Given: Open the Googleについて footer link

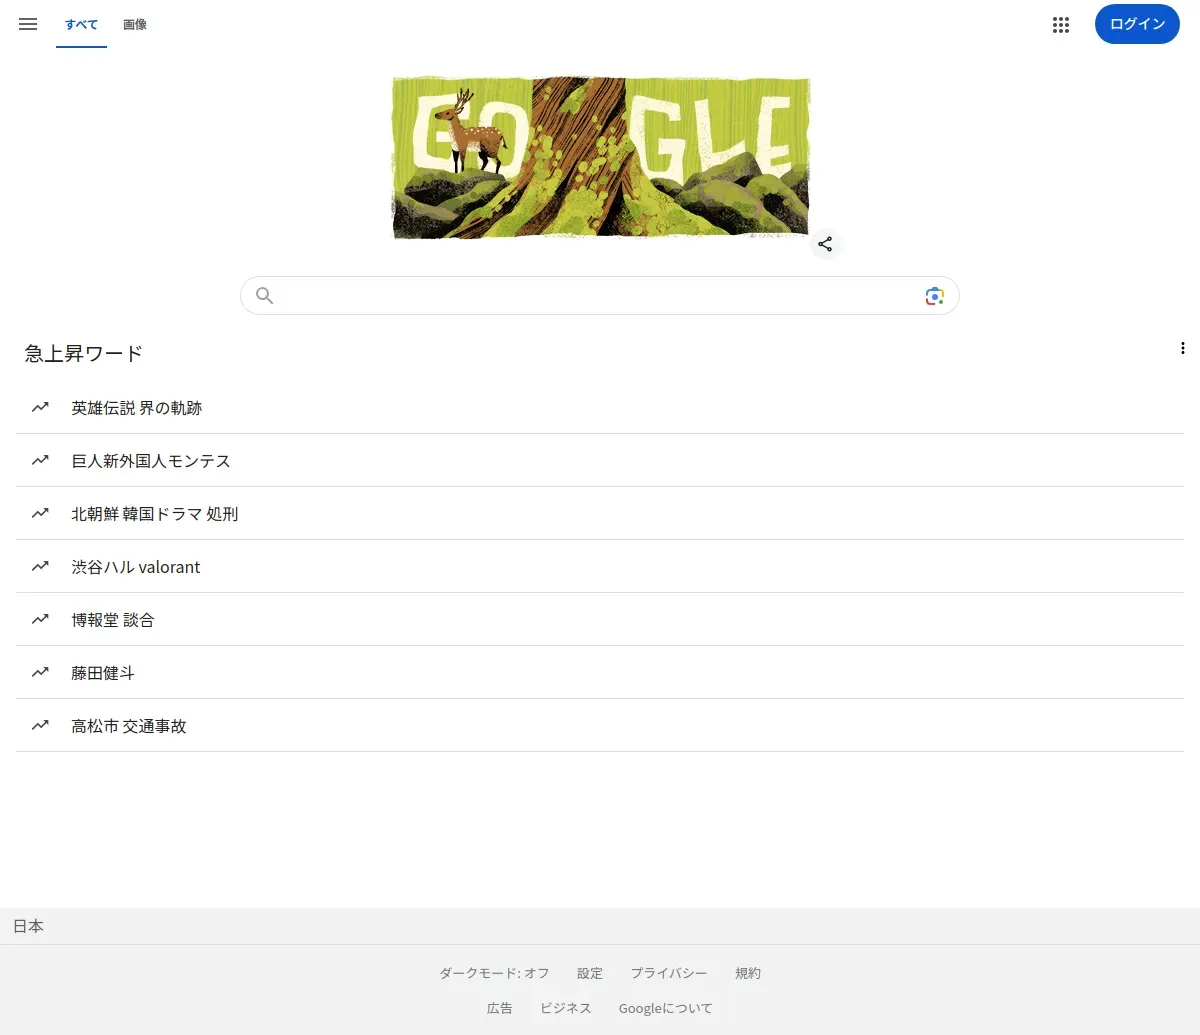Looking at the screenshot, I should [x=666, y=1008].
